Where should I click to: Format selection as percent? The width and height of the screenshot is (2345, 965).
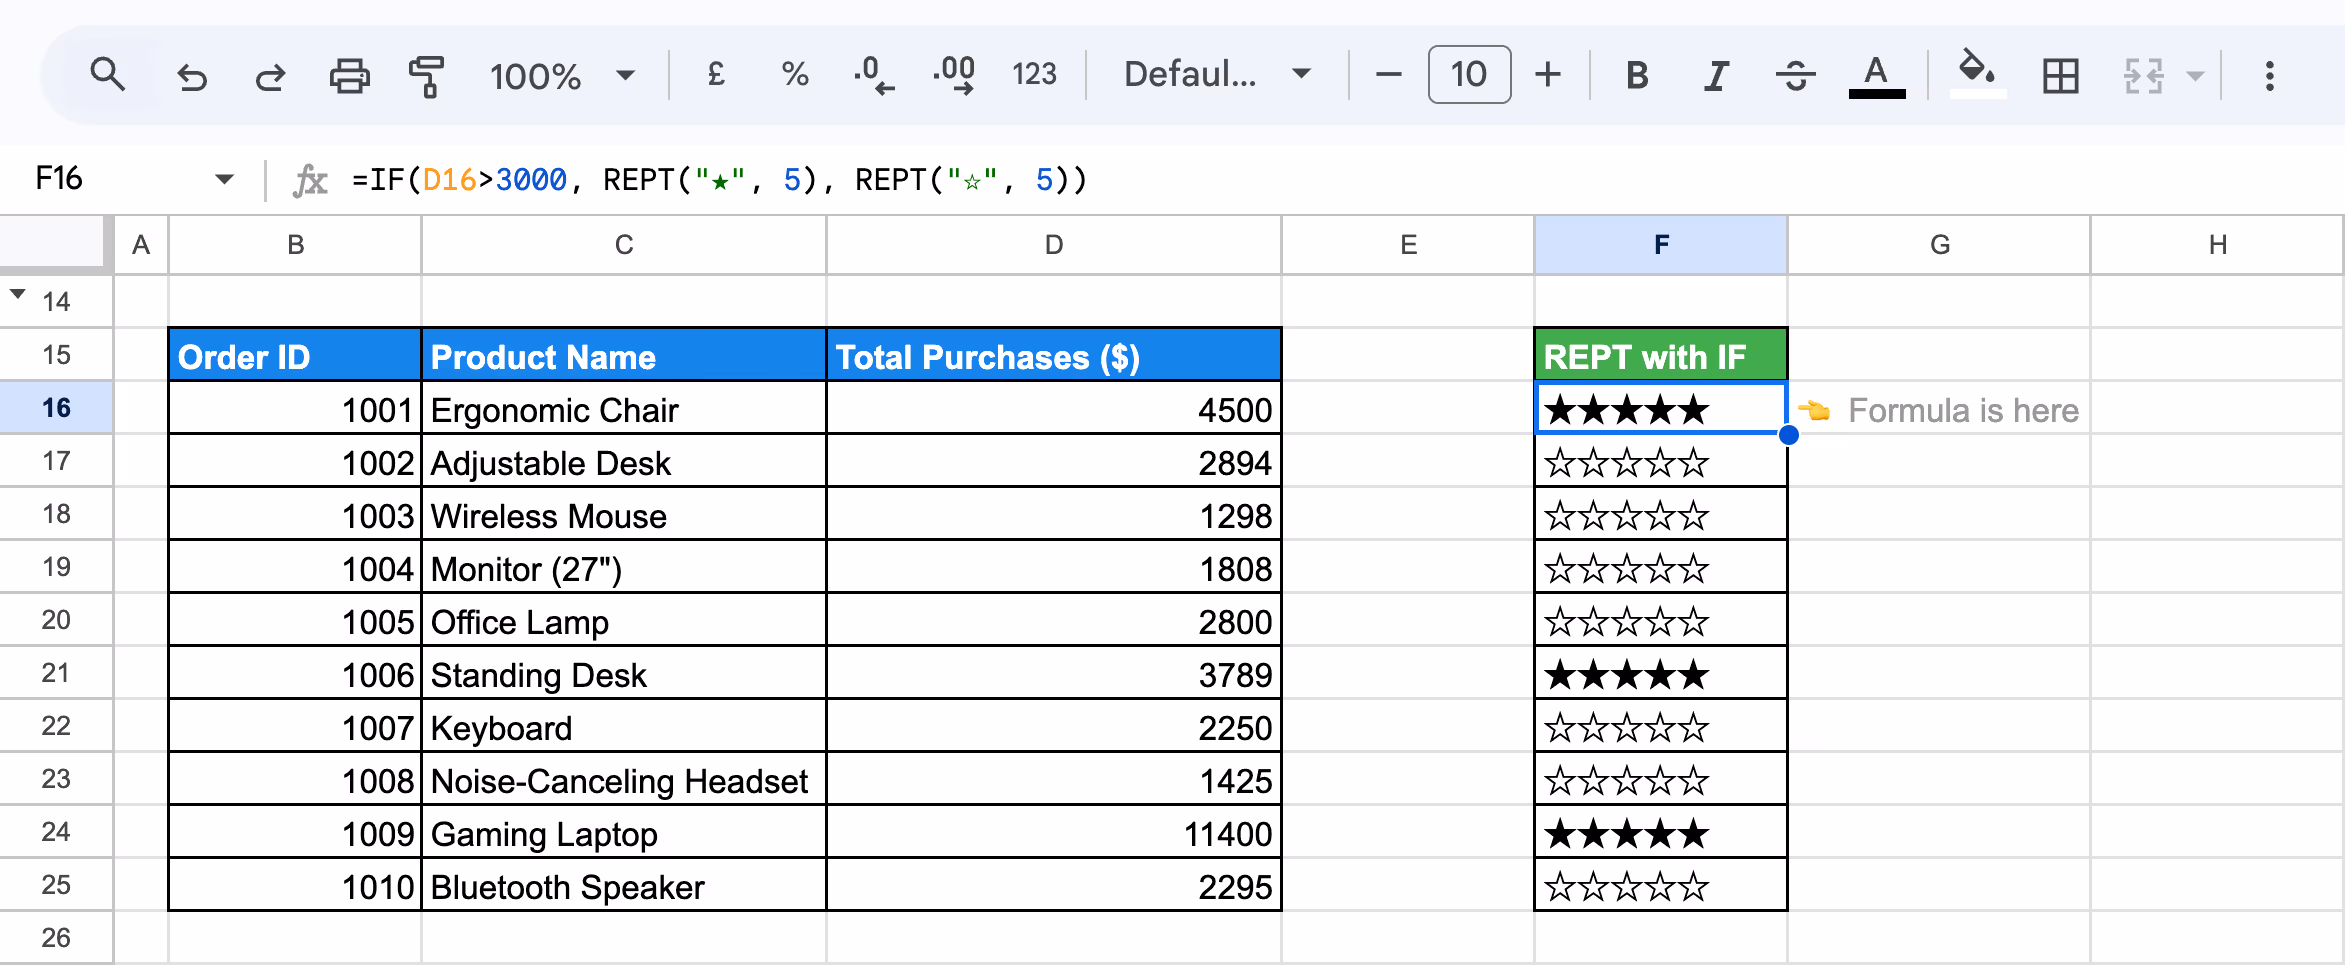click(x=795, y=74)
